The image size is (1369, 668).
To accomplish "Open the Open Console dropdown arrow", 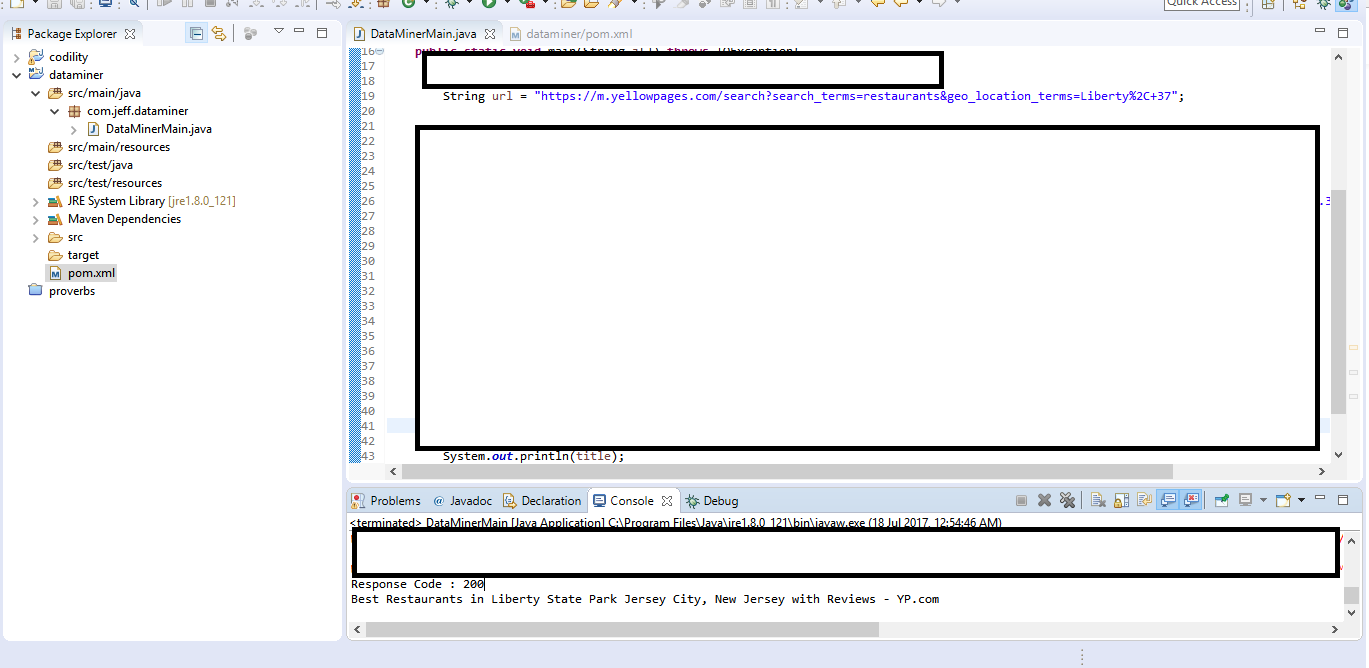I will click(1301, 500).
